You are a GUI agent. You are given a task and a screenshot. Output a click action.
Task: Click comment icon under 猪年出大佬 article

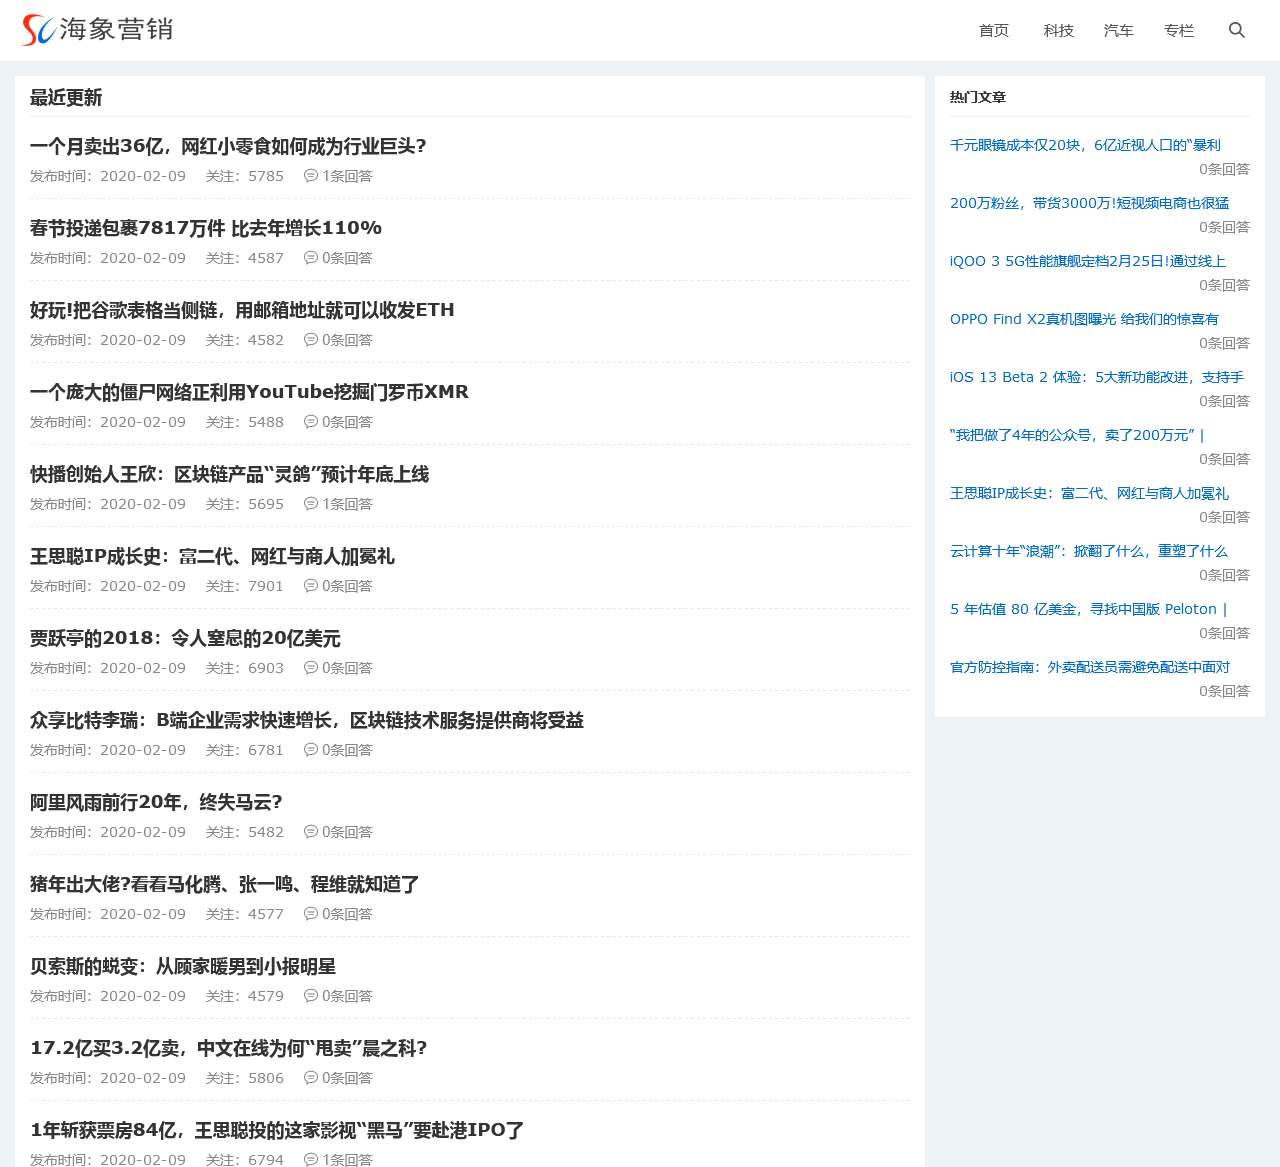click(311, 914)
